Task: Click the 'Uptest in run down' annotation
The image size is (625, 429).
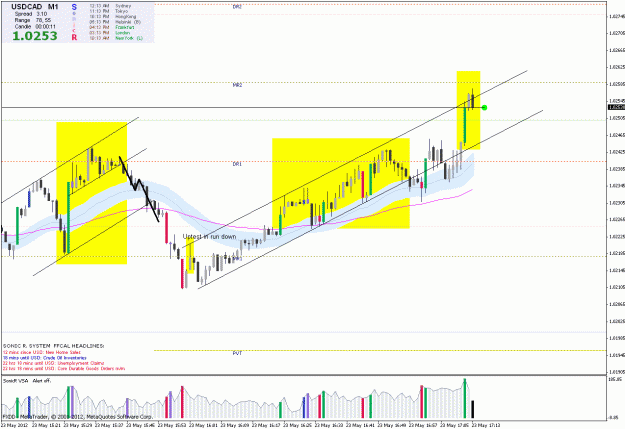Action: [209, 237]
